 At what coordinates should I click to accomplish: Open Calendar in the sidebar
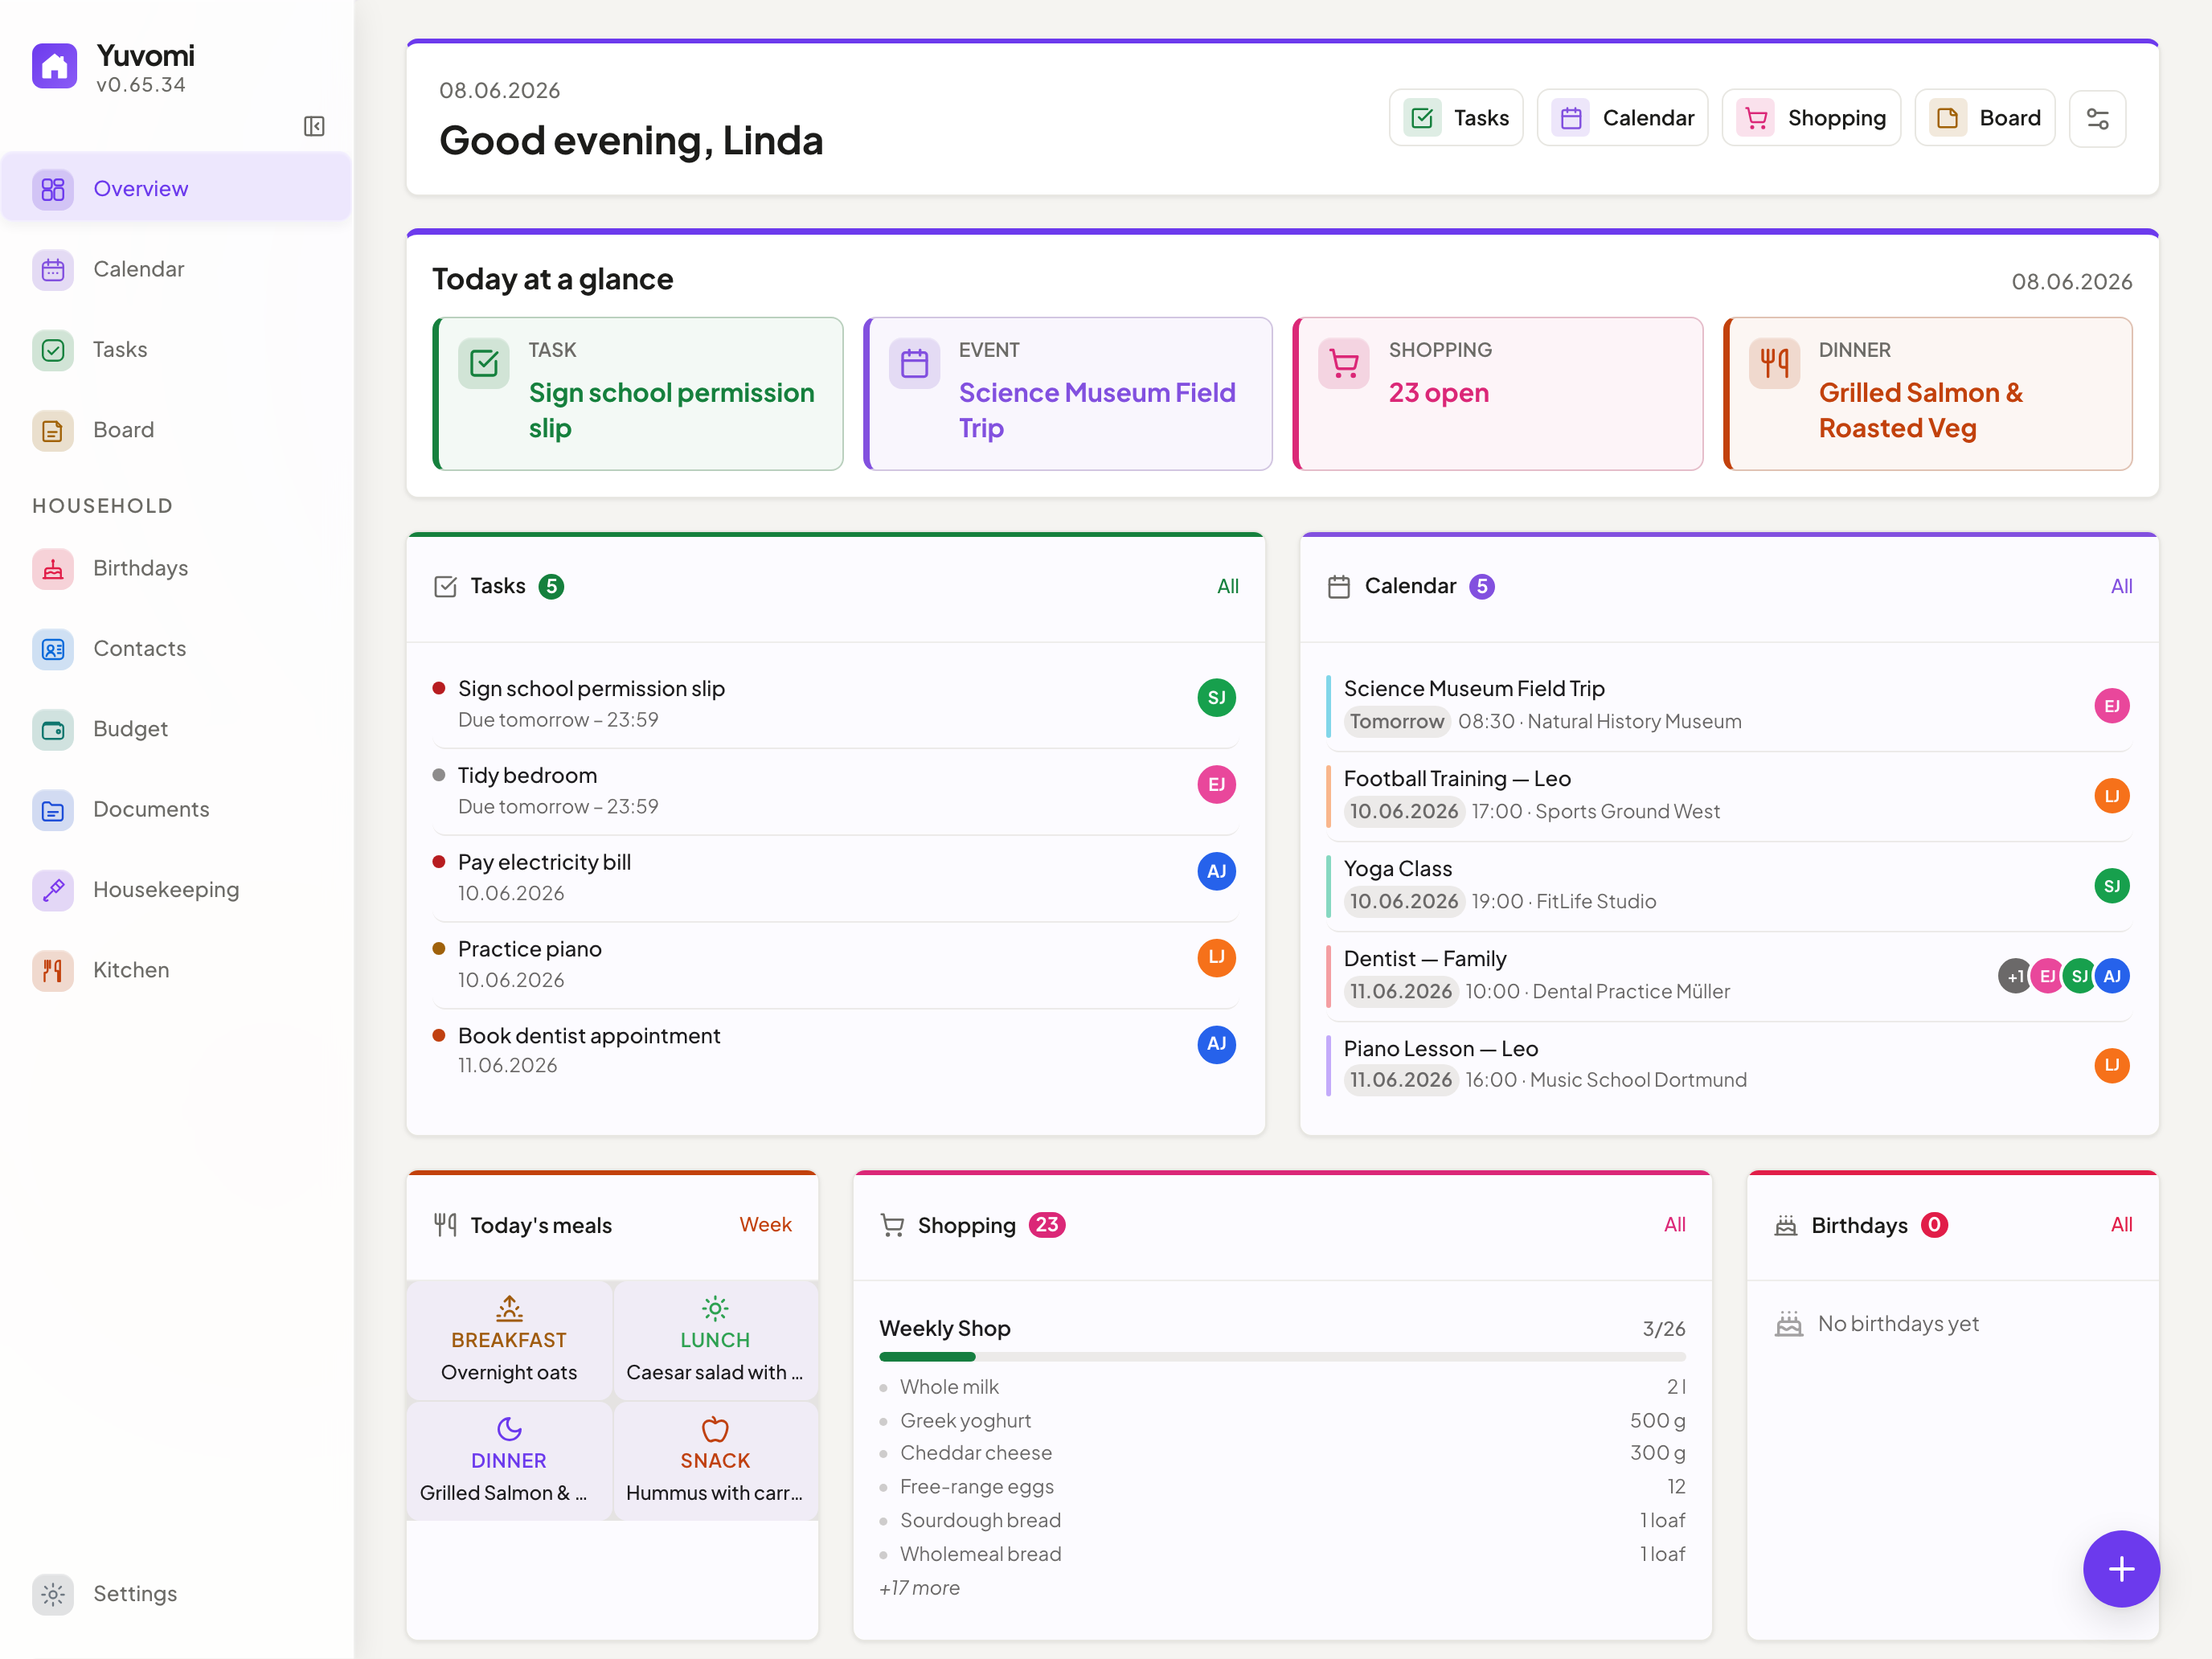tap(176, 269)
